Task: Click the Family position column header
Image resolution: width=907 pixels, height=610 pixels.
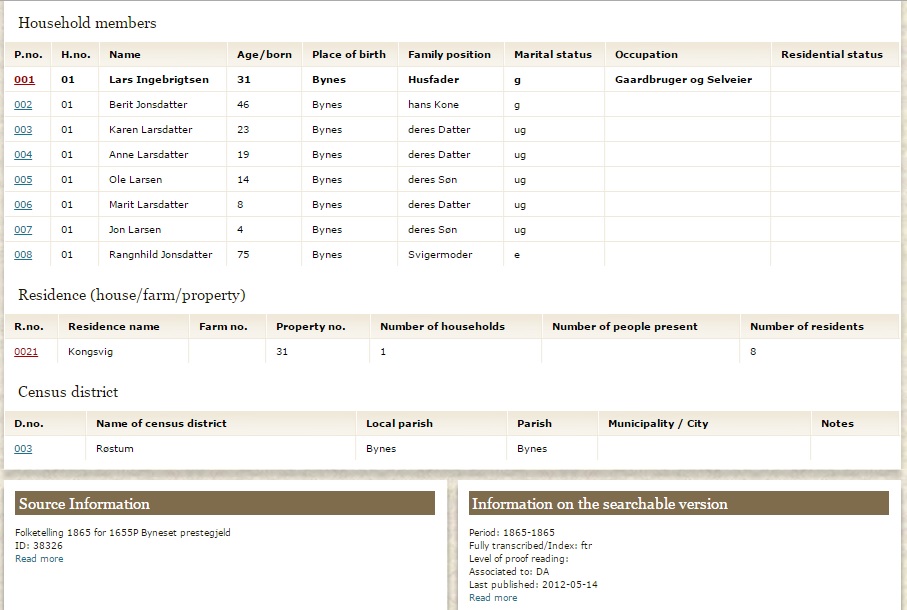Action: tap(449, 54)
